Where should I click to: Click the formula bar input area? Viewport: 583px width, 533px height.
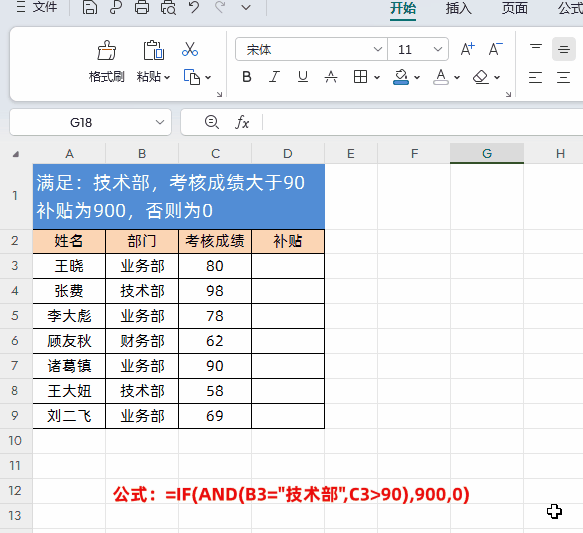tap(422, 122)
